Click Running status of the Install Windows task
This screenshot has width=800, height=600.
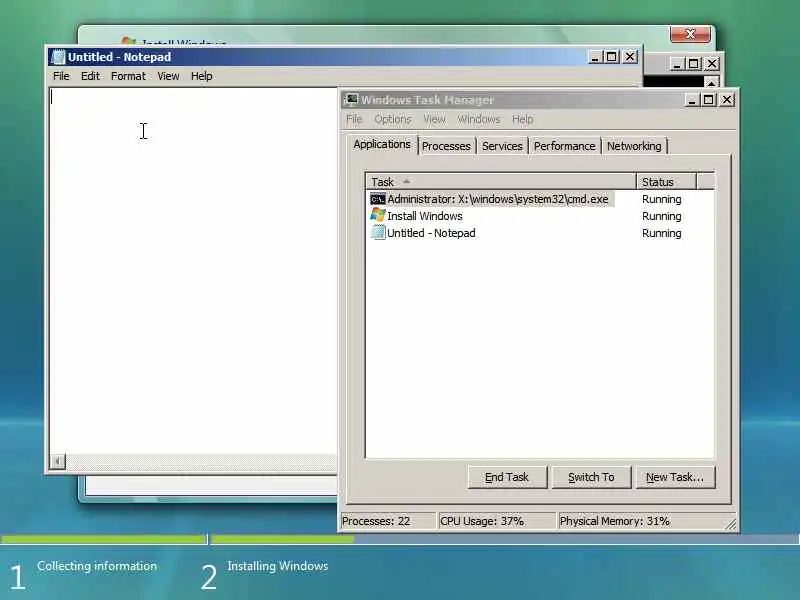point(662,216)
